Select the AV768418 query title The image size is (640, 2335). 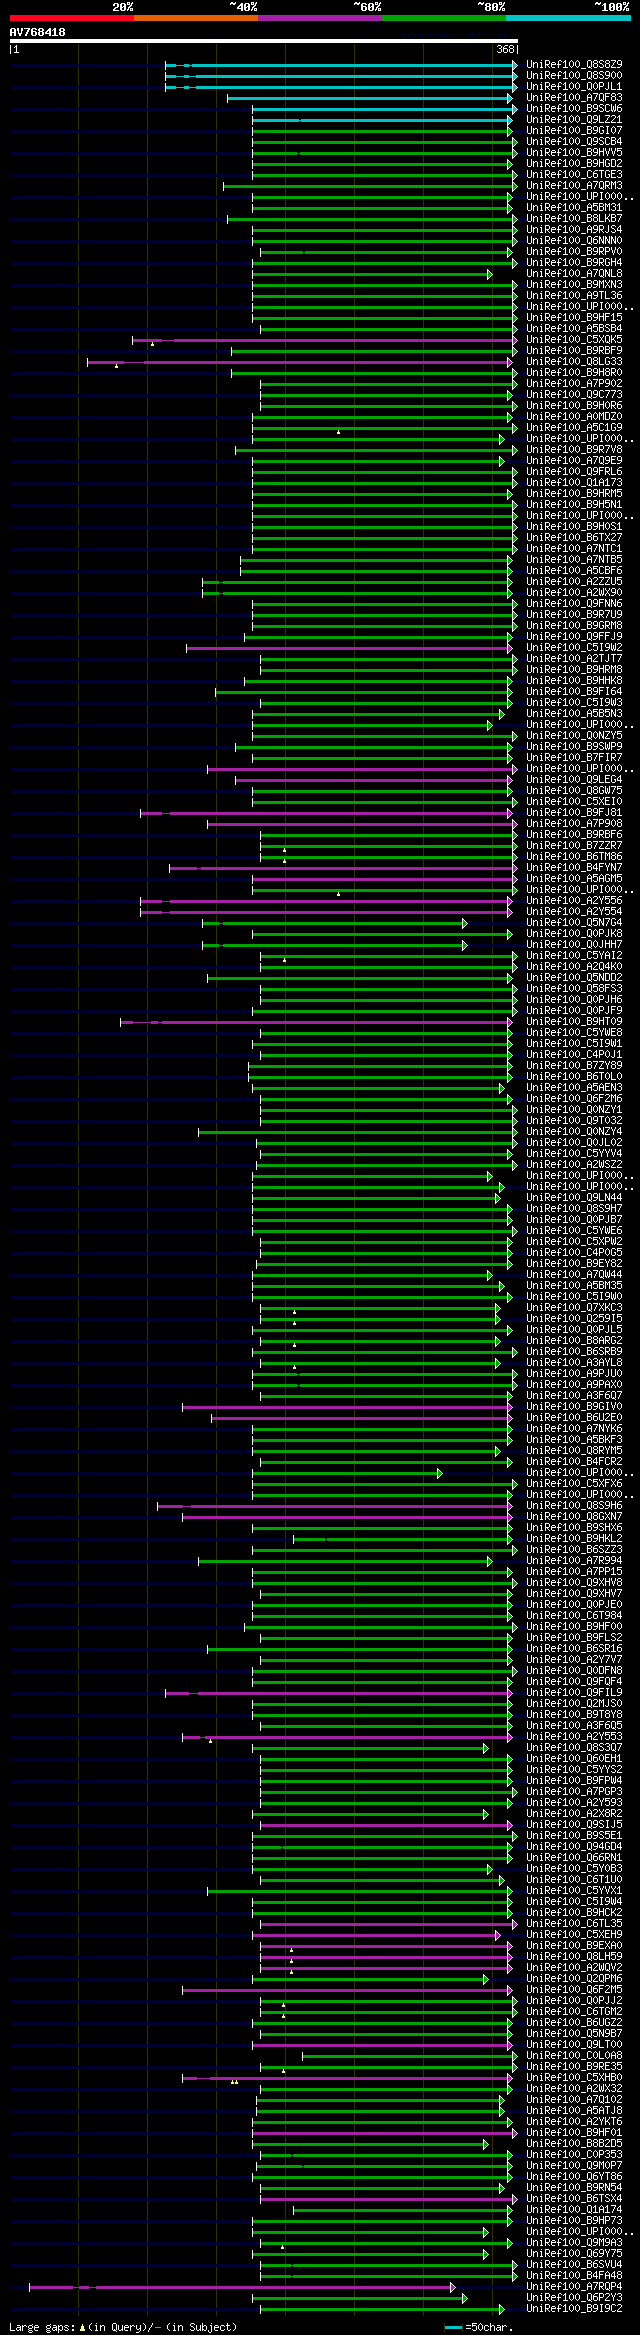[38, 32]
